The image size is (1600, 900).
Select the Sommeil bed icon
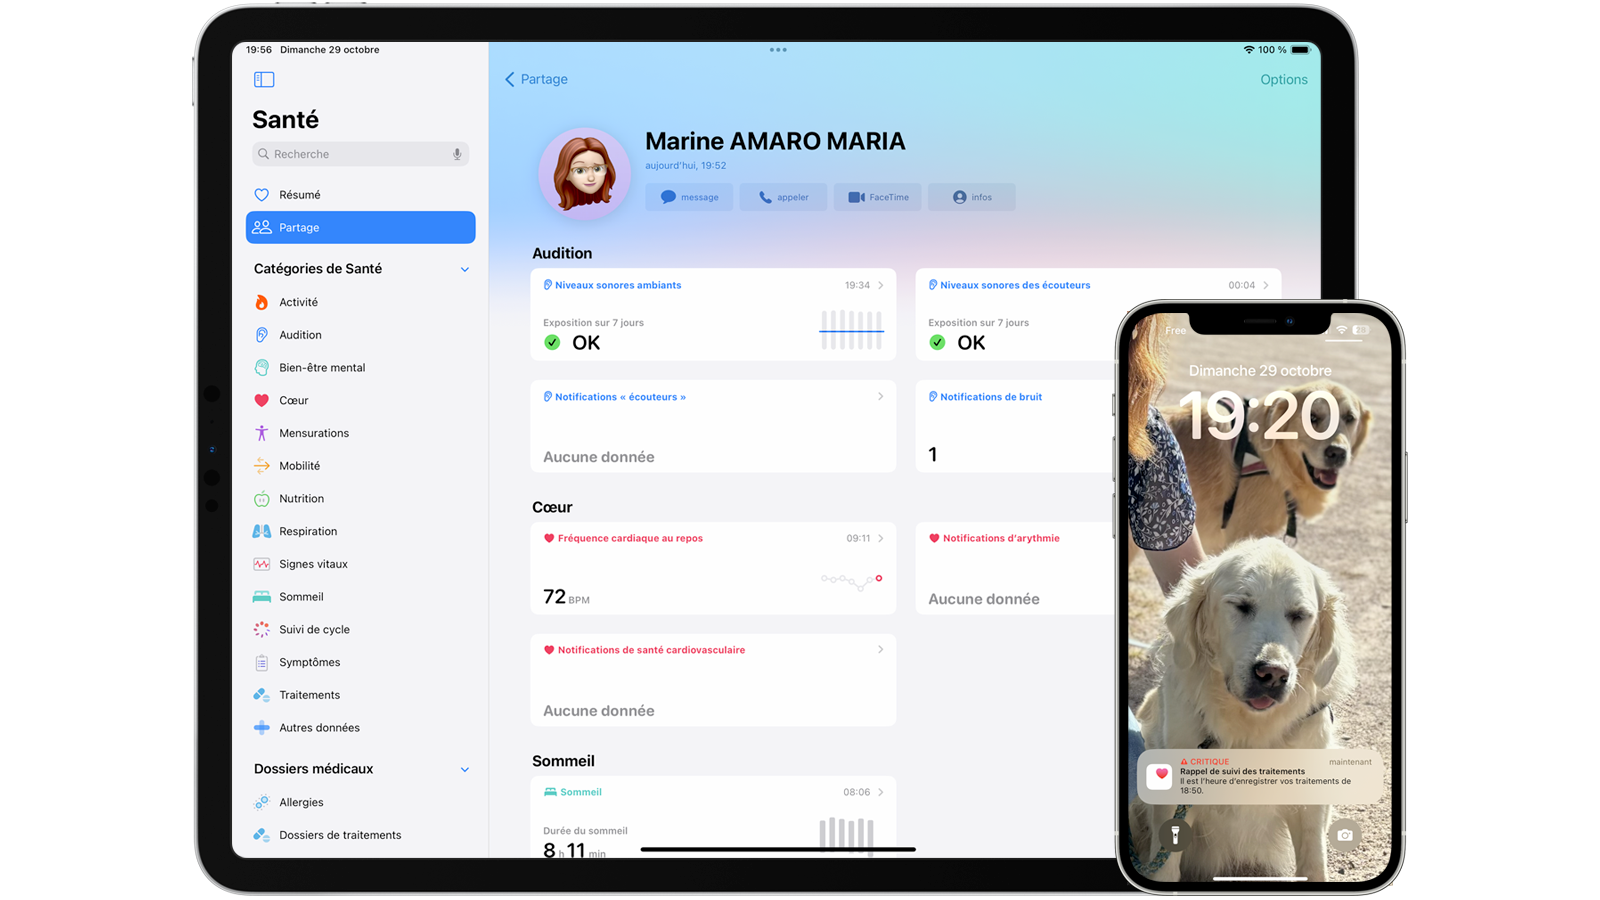point(261,596)
